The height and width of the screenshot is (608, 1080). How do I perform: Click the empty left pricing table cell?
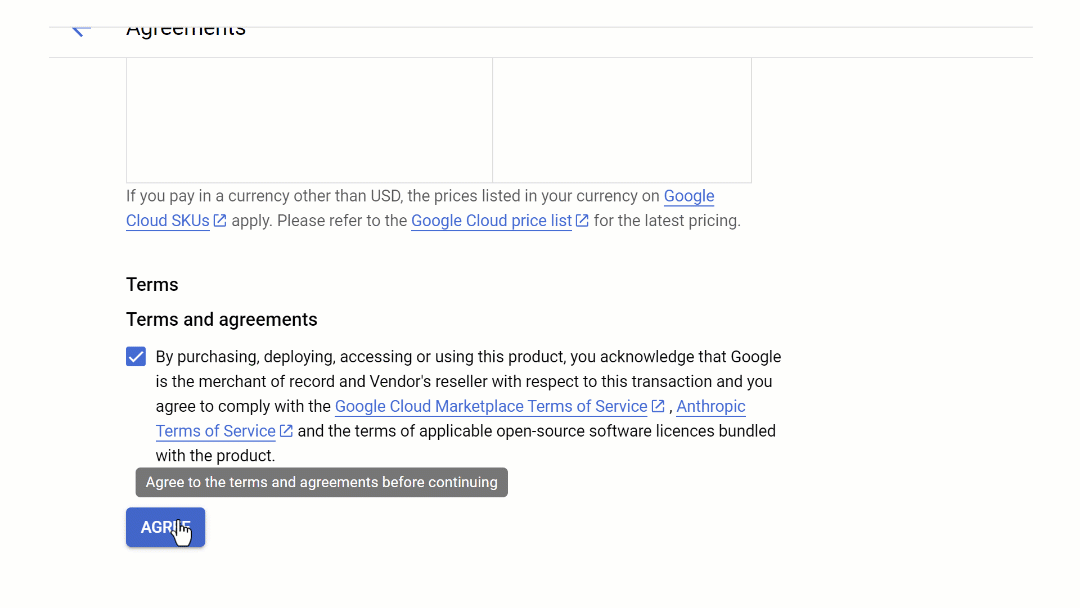[309, 120]
